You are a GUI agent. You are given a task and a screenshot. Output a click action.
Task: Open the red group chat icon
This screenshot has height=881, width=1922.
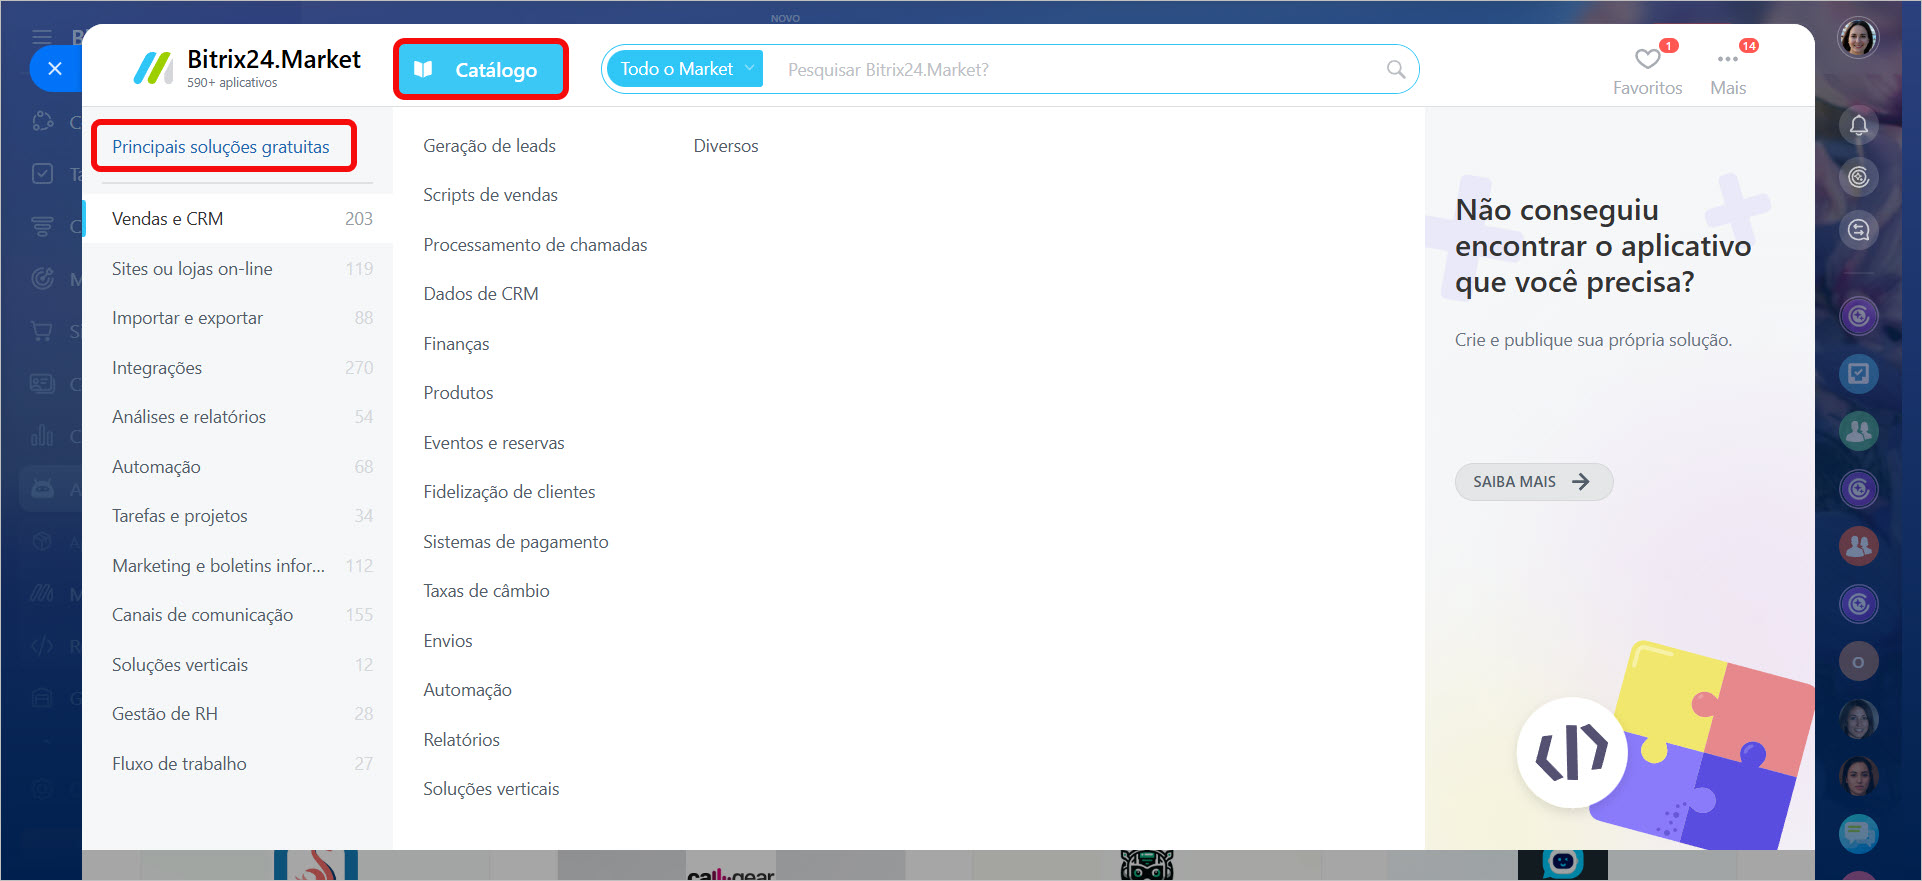click(x=1858, y=546)
